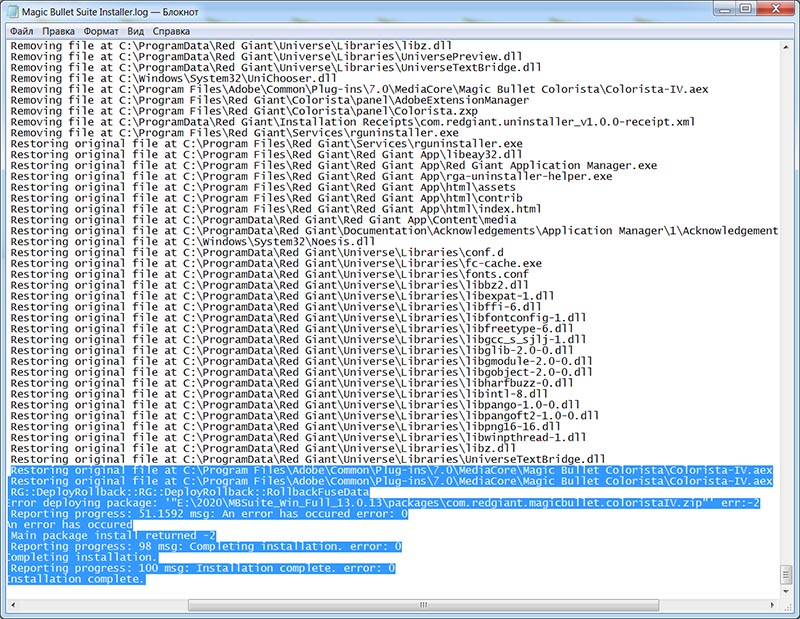
Task: Click the line removing UniChooser.dll
Action: (173, 79)
